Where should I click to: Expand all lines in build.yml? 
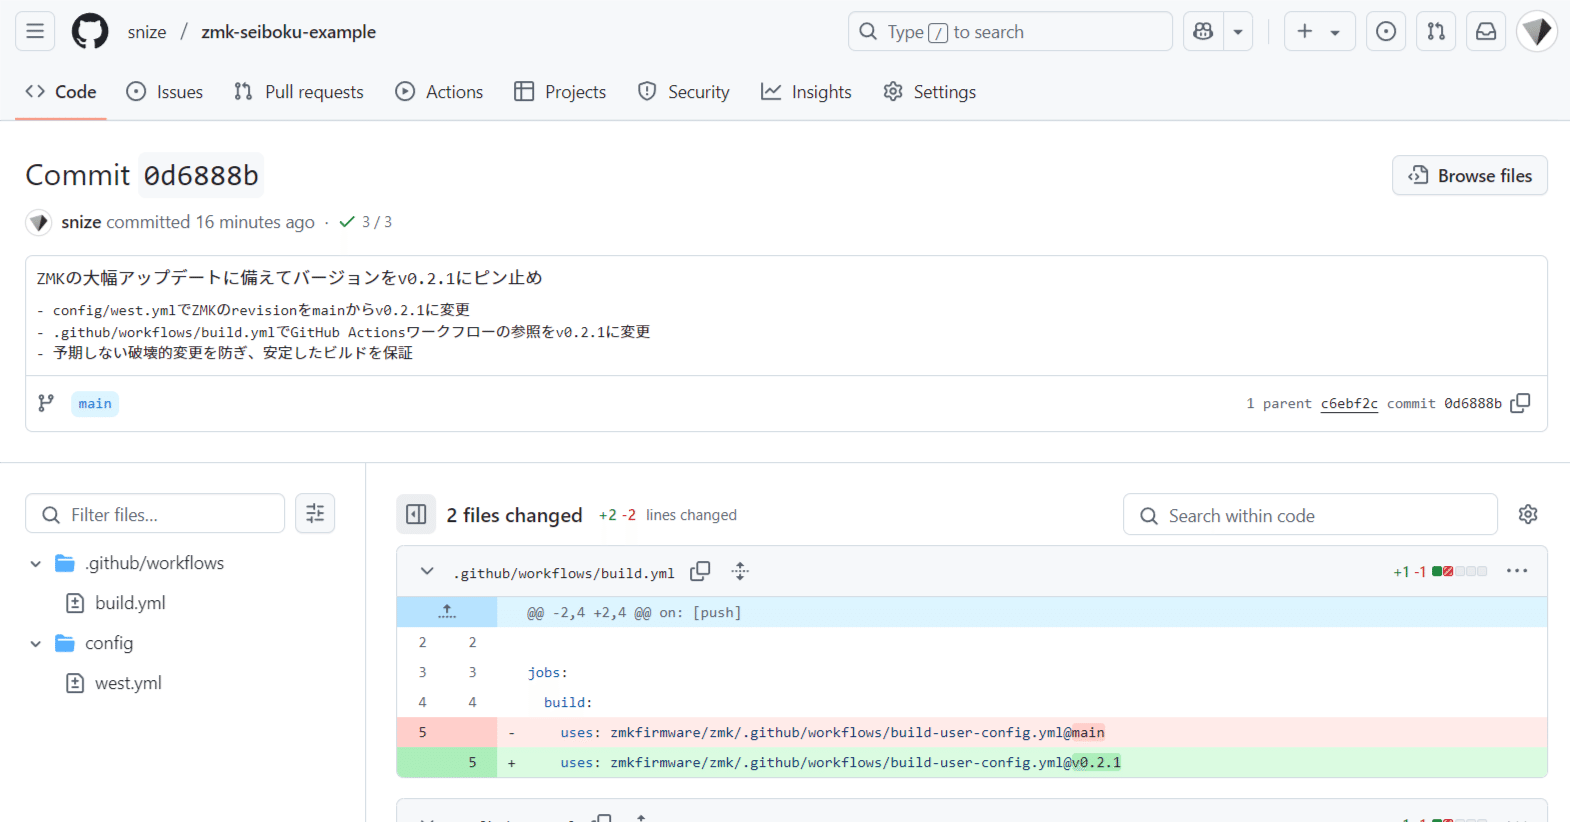point(740,571)
